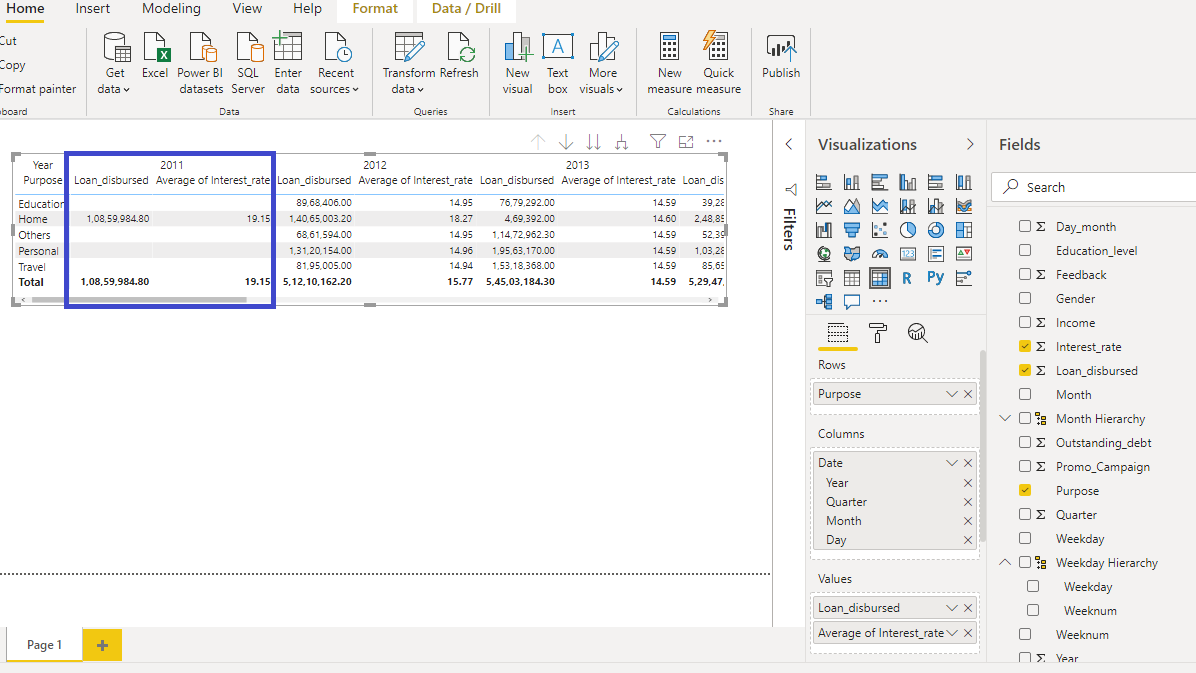The height and width of the screenshot is (673, 1196).
Task: Select the Python visual icon
Action: click(935, 278)
